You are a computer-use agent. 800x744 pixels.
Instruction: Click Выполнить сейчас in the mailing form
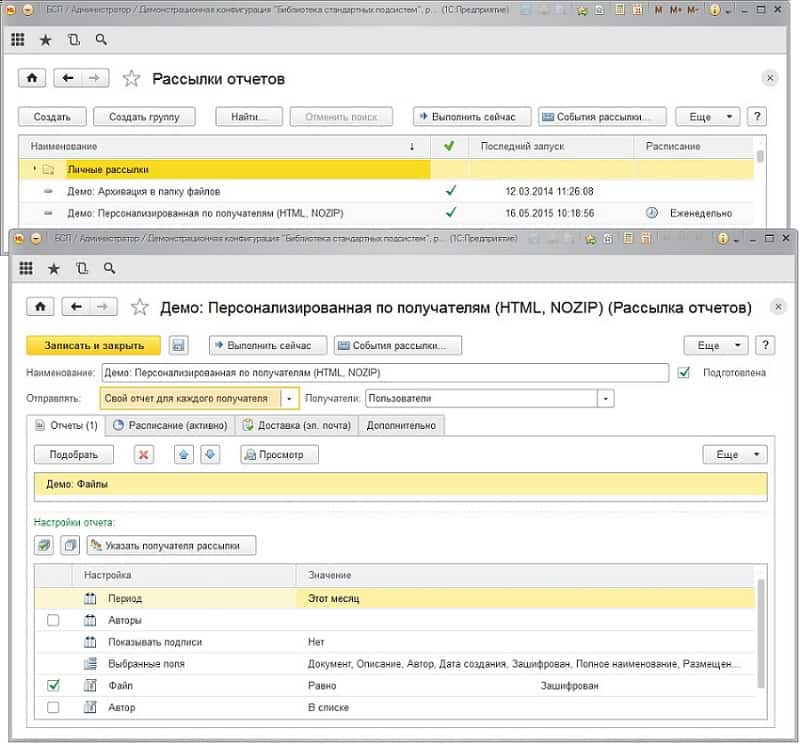coord(268,345)
